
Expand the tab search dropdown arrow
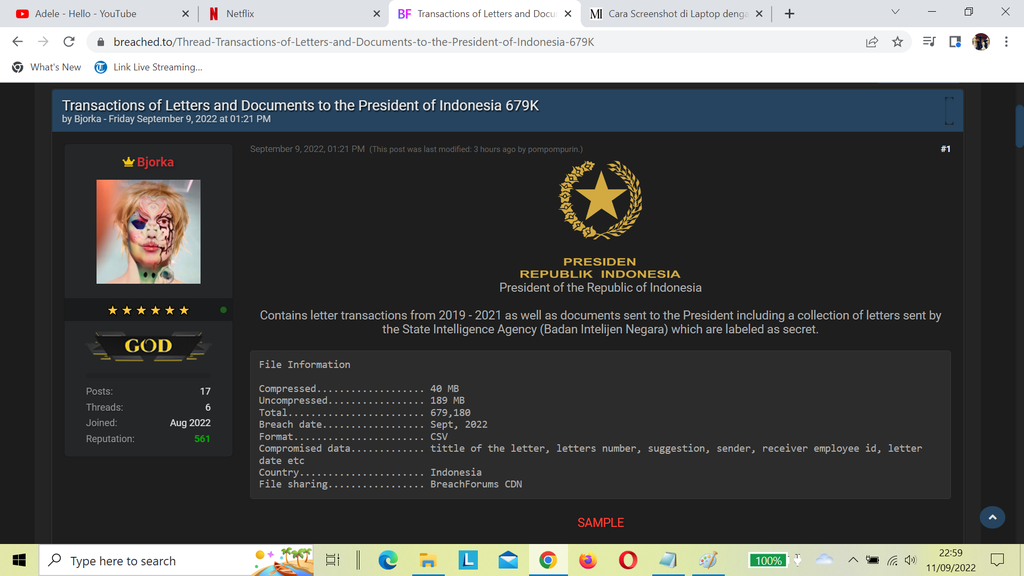click(894, 13)
